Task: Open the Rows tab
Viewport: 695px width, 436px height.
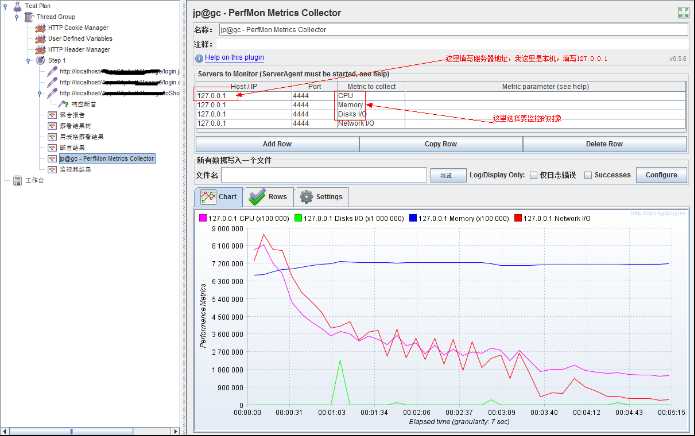Action: coord(268,197)
